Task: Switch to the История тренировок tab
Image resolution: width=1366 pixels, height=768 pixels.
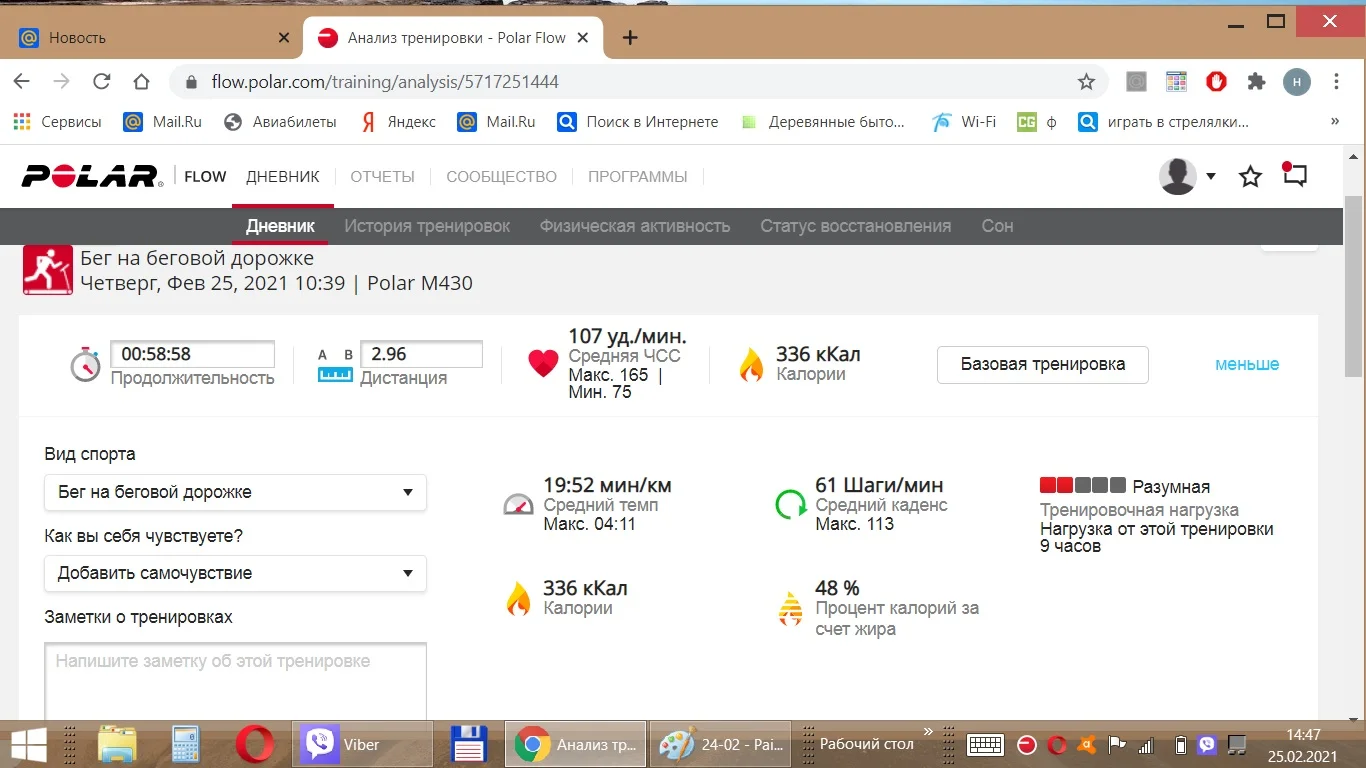Action: click(427, 226)
